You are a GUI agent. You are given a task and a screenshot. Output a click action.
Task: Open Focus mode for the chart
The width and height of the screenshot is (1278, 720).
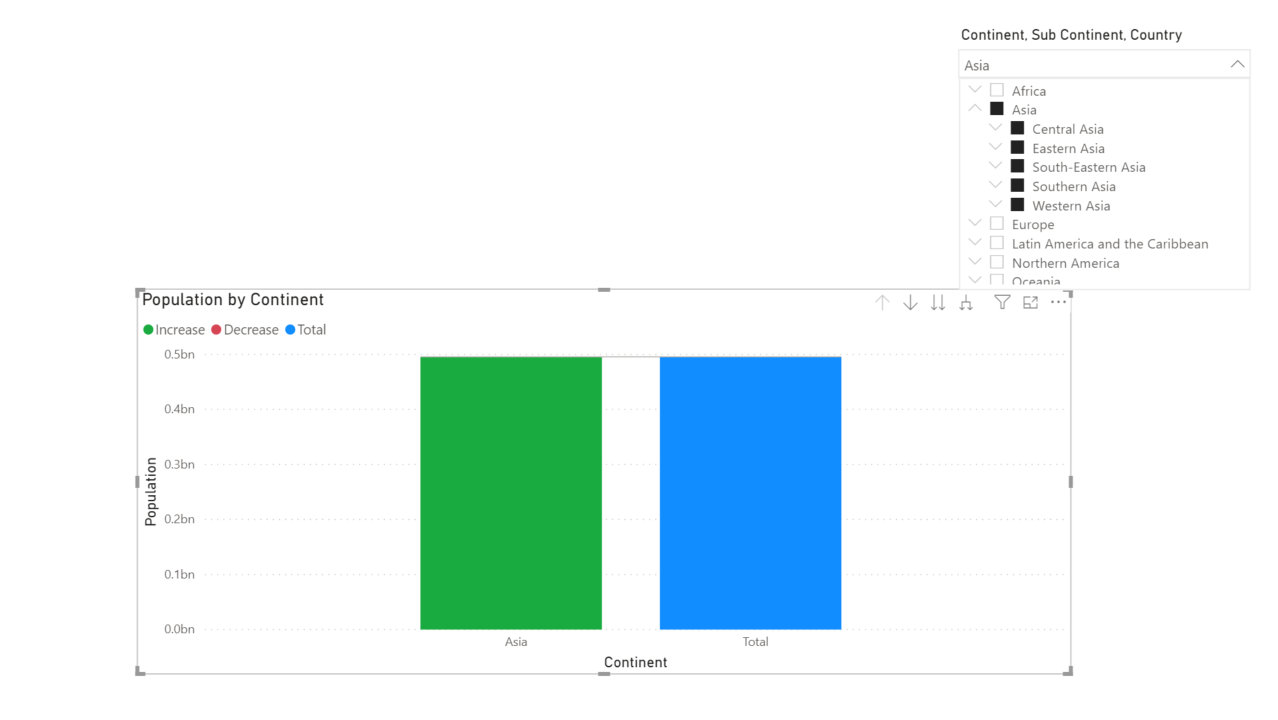point(1030,302)
